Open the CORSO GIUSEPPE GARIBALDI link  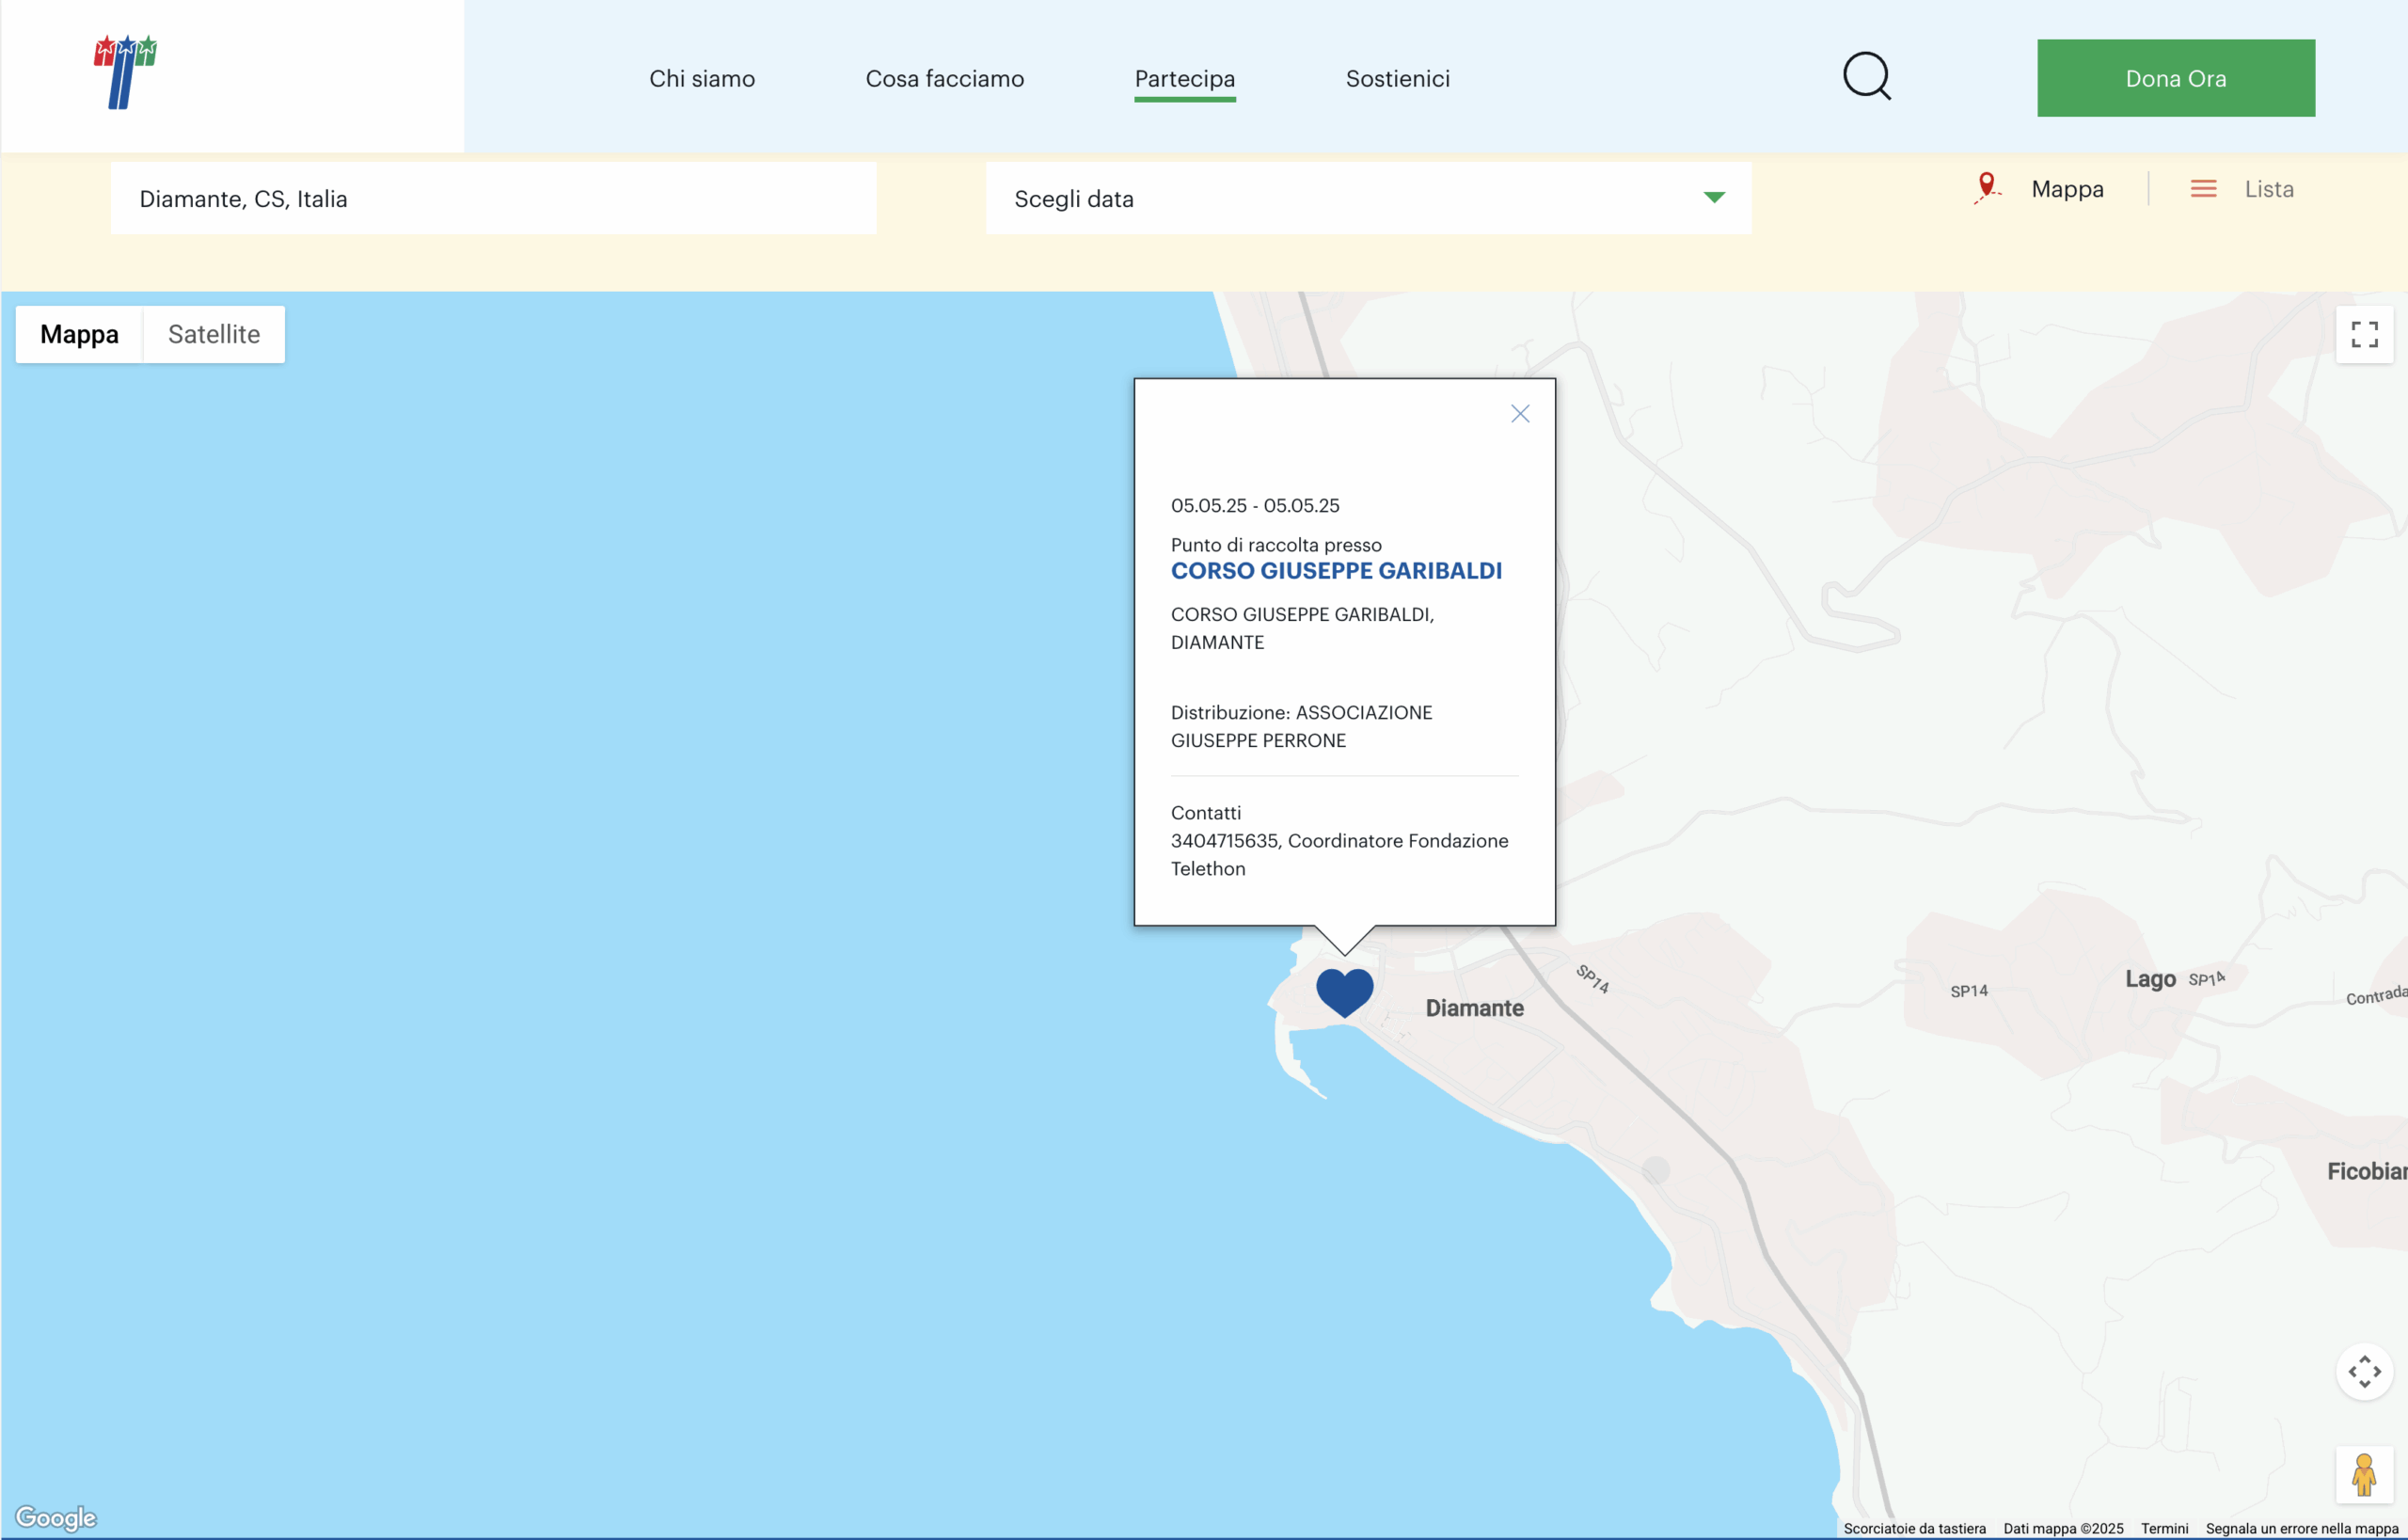(1335, 571)
